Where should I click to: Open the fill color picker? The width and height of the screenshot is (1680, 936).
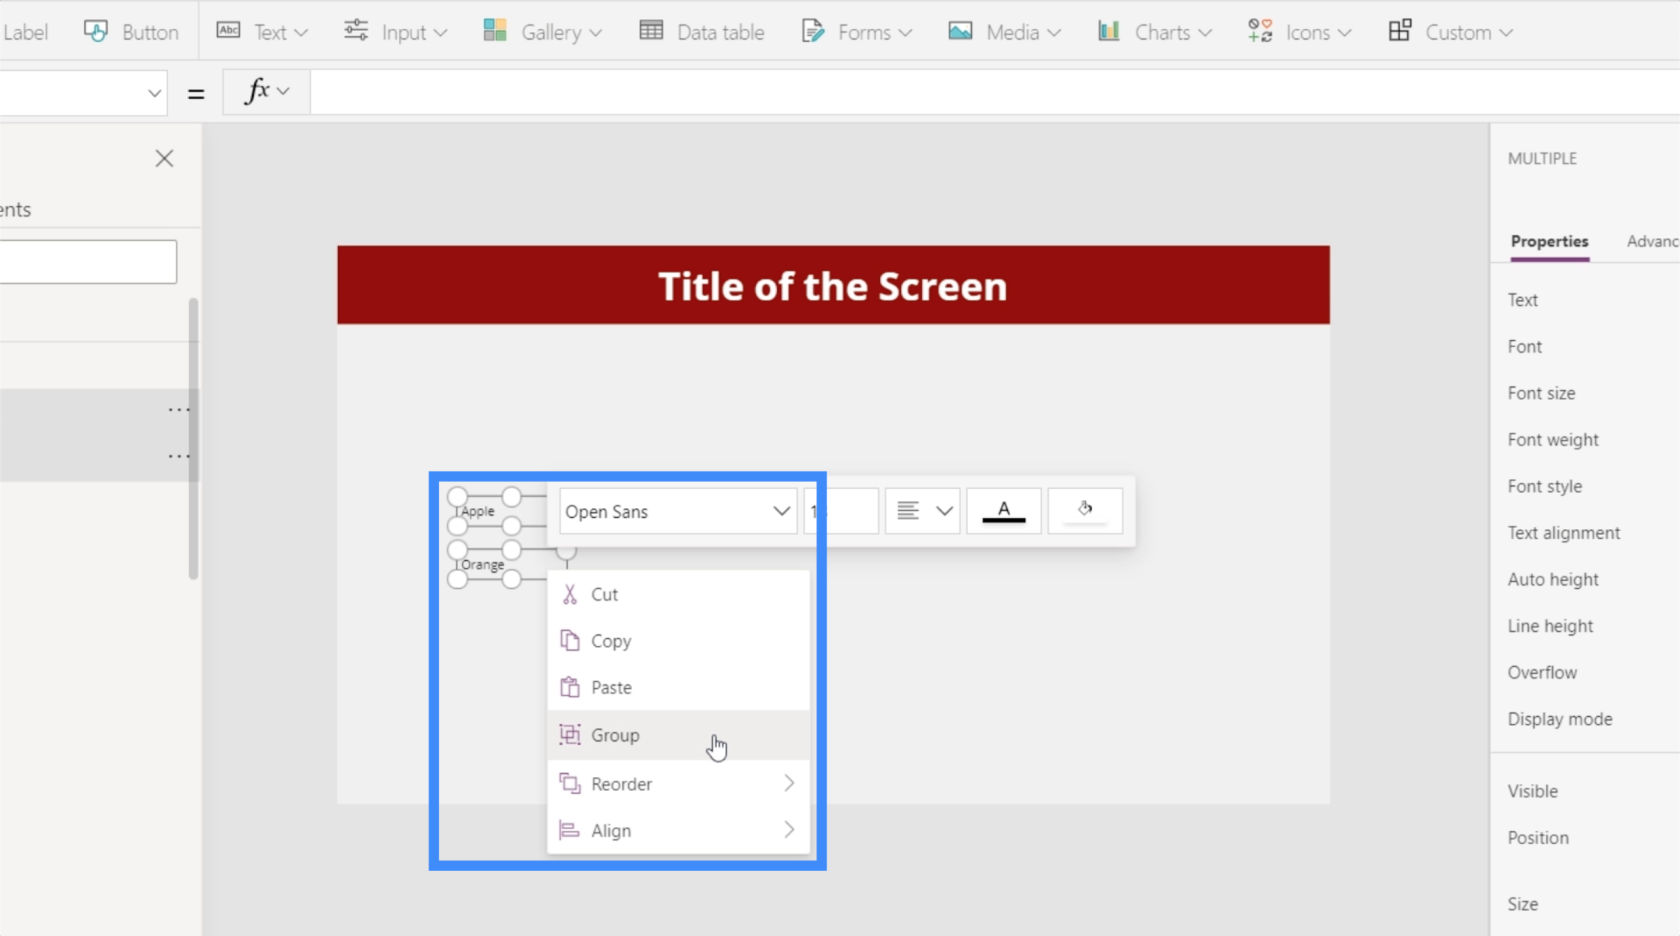[1085, 511]
